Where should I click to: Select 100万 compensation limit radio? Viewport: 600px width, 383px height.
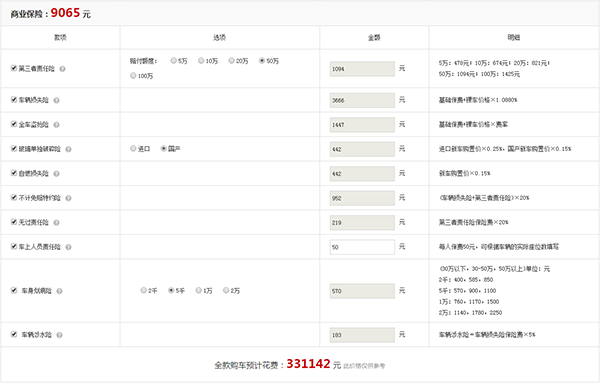(x=133, y=75)
